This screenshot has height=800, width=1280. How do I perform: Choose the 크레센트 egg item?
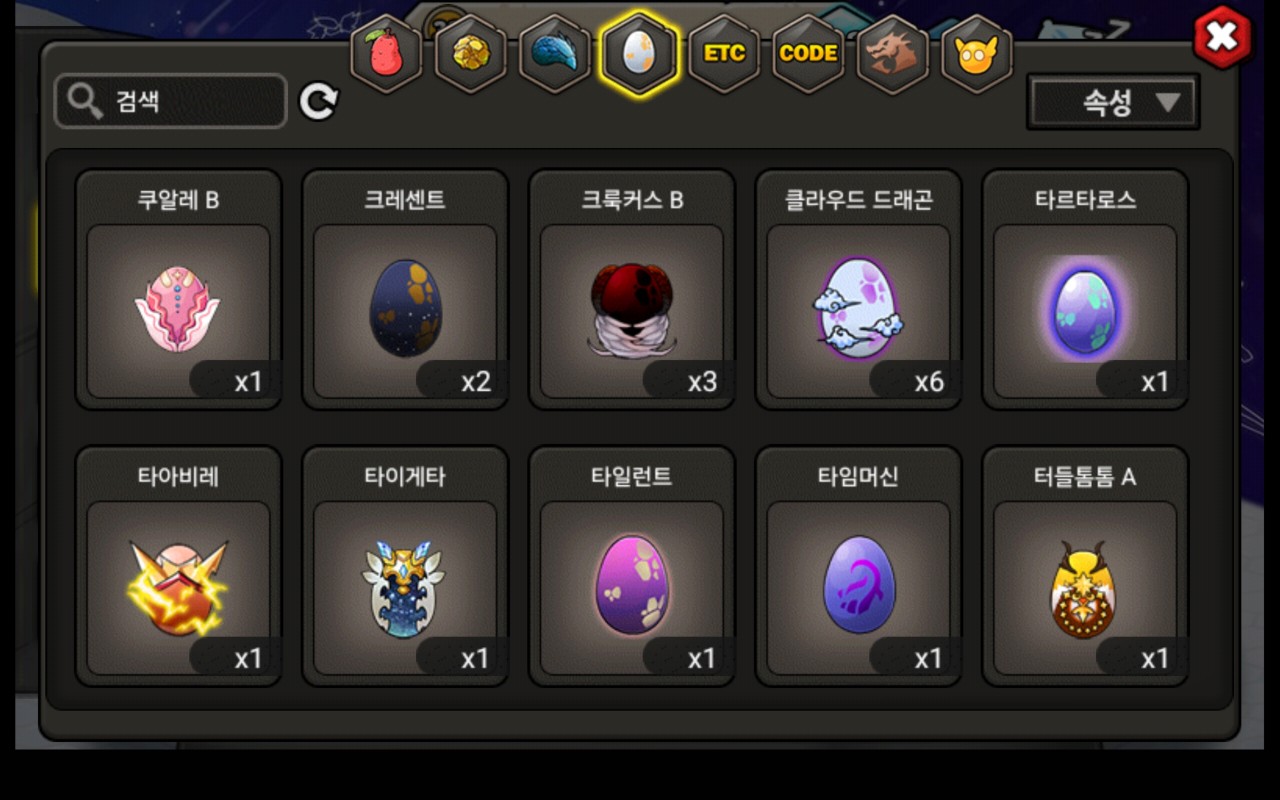[x=405, y=290]
